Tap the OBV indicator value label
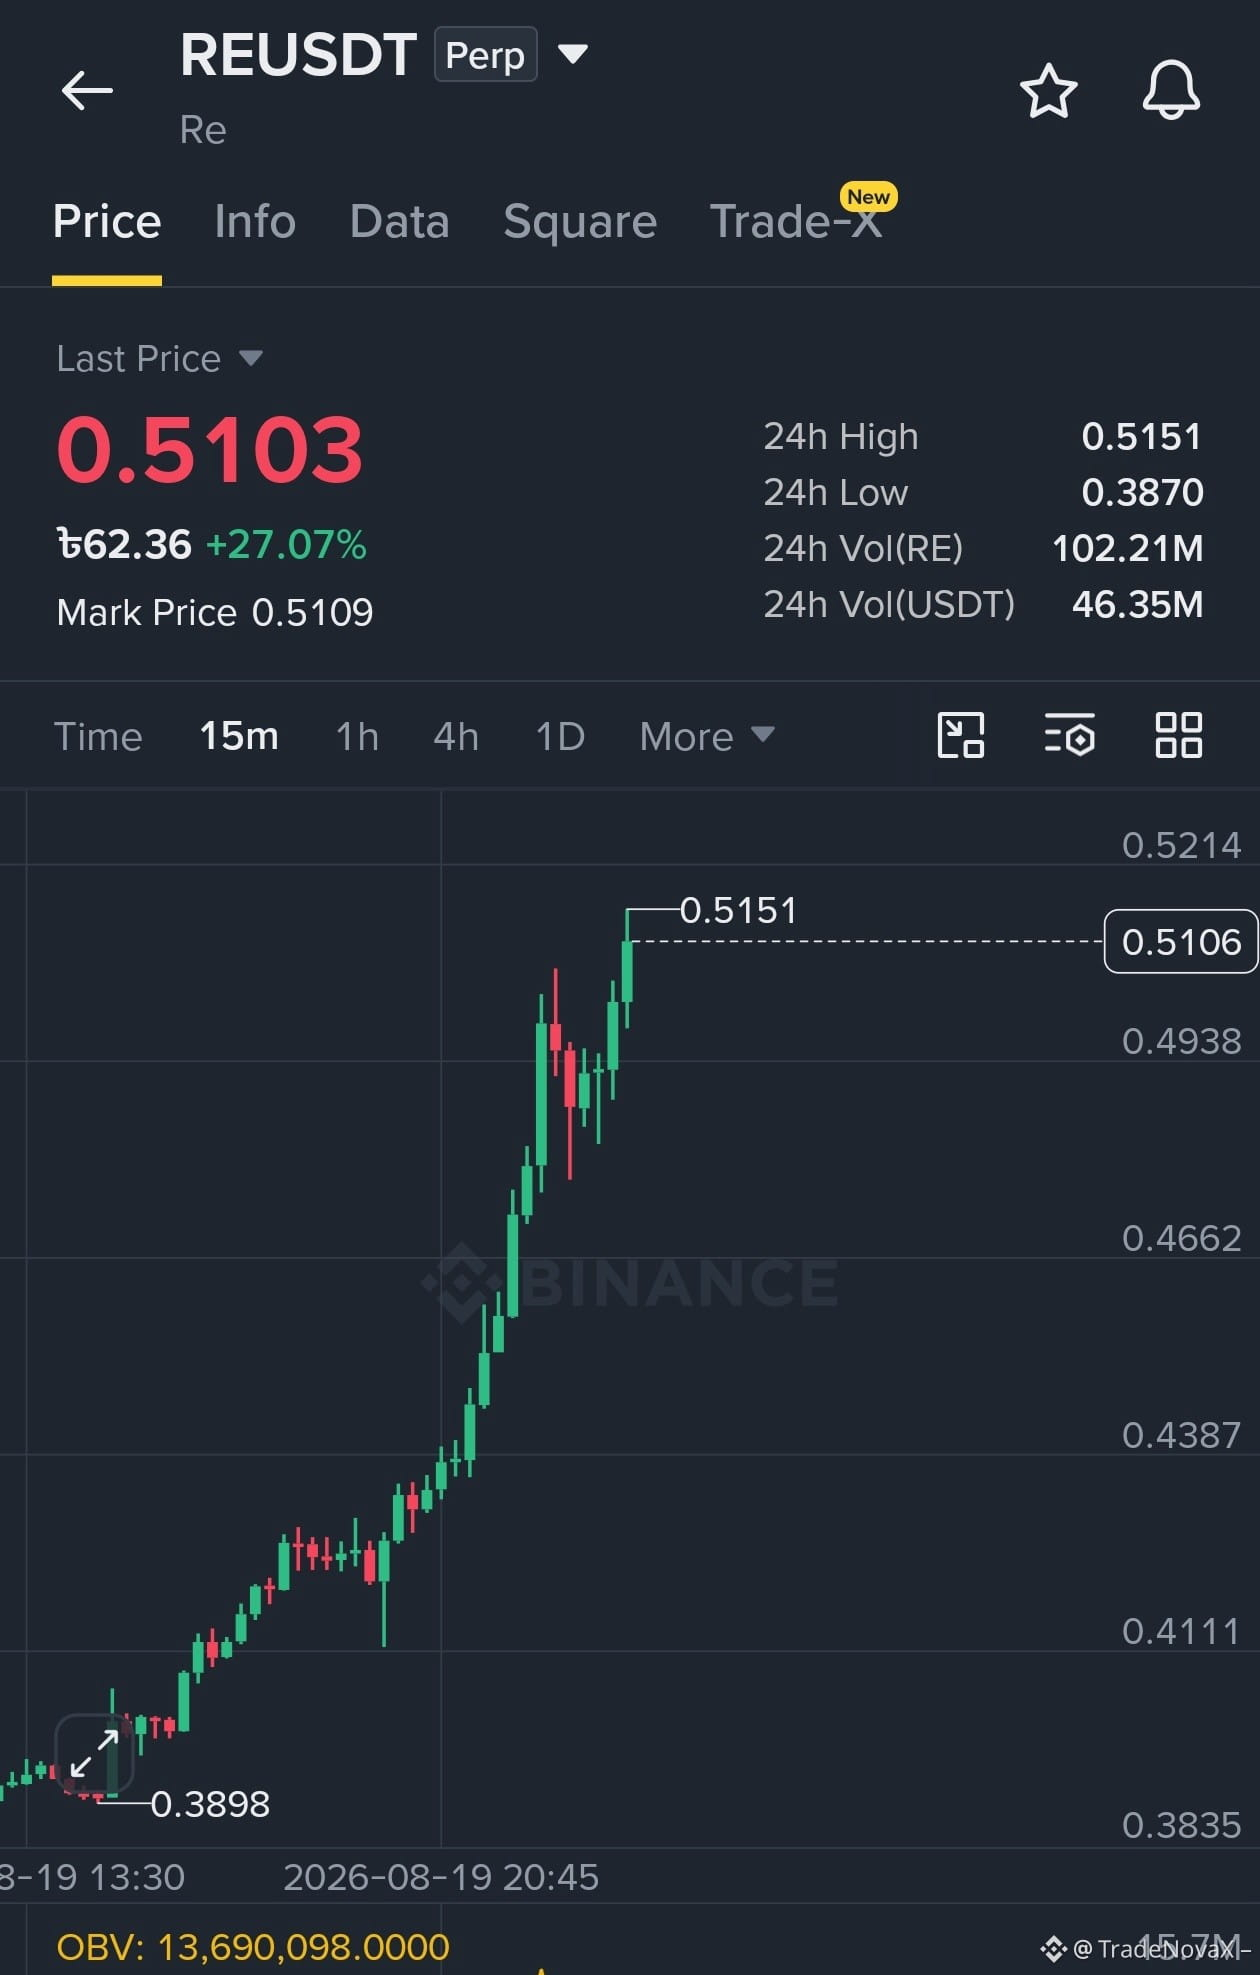The height and width of the screenshot is (1975, 1260). pyautogui.click(x=253, y=1946)
